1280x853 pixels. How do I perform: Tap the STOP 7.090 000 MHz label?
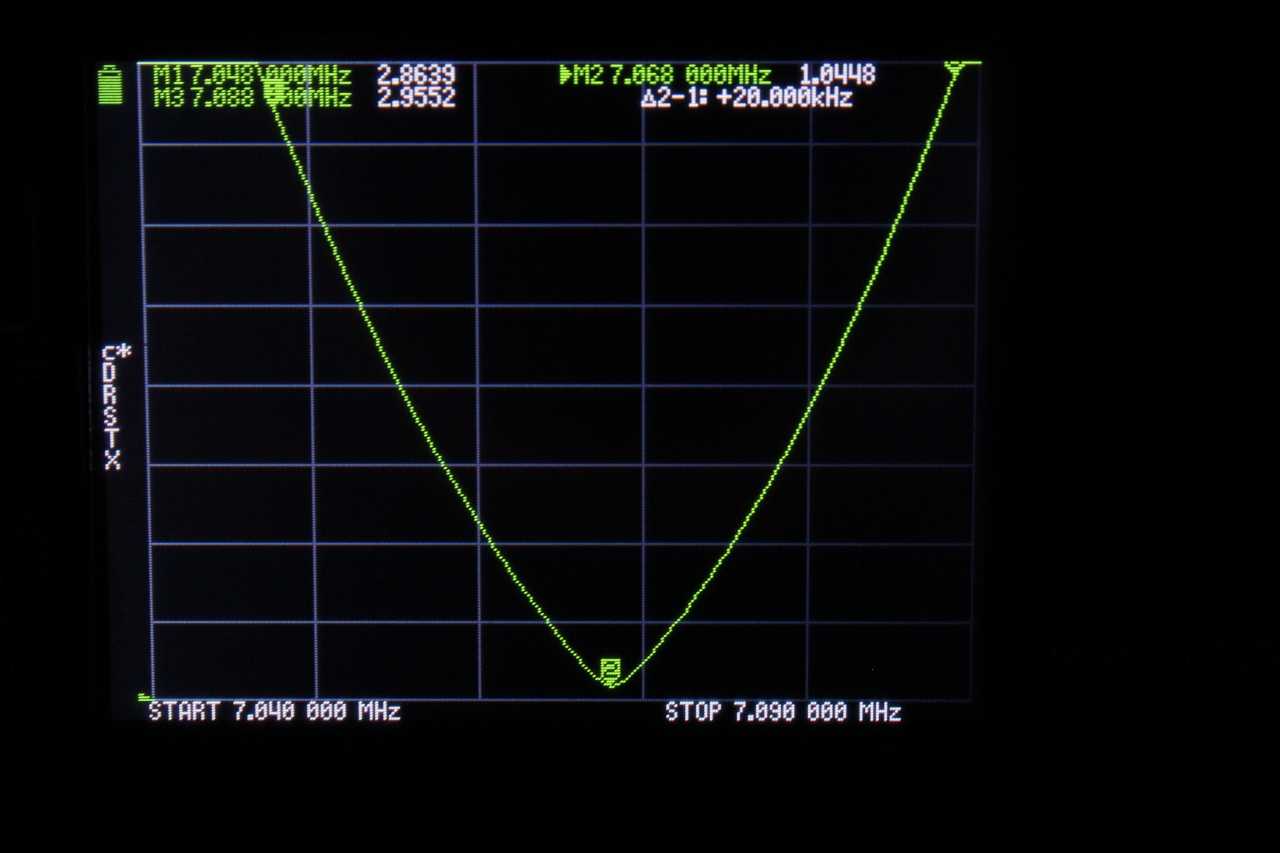point(783,712)
